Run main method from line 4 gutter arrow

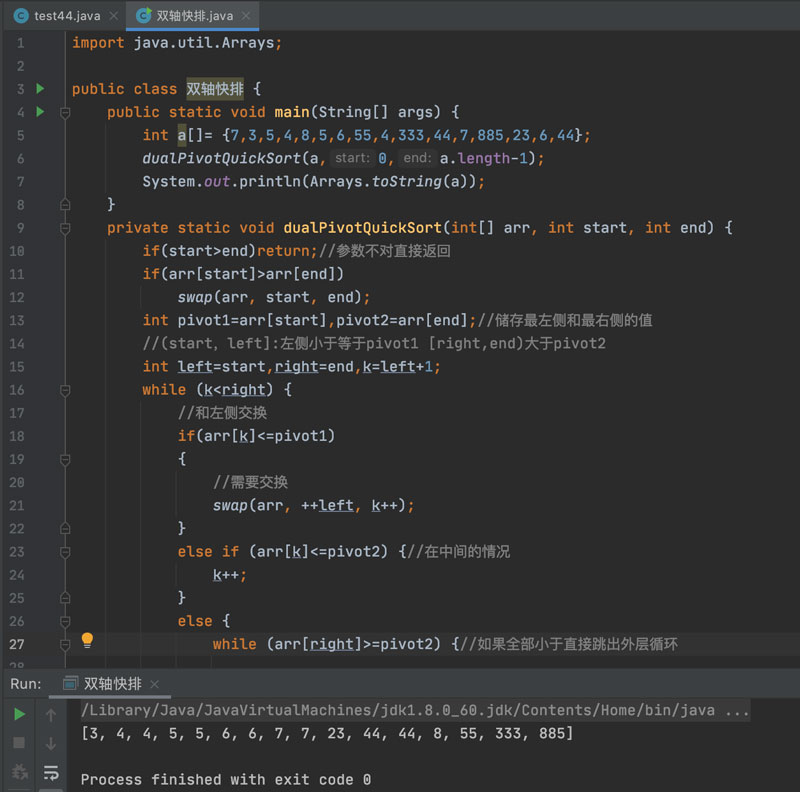point(40,112)
